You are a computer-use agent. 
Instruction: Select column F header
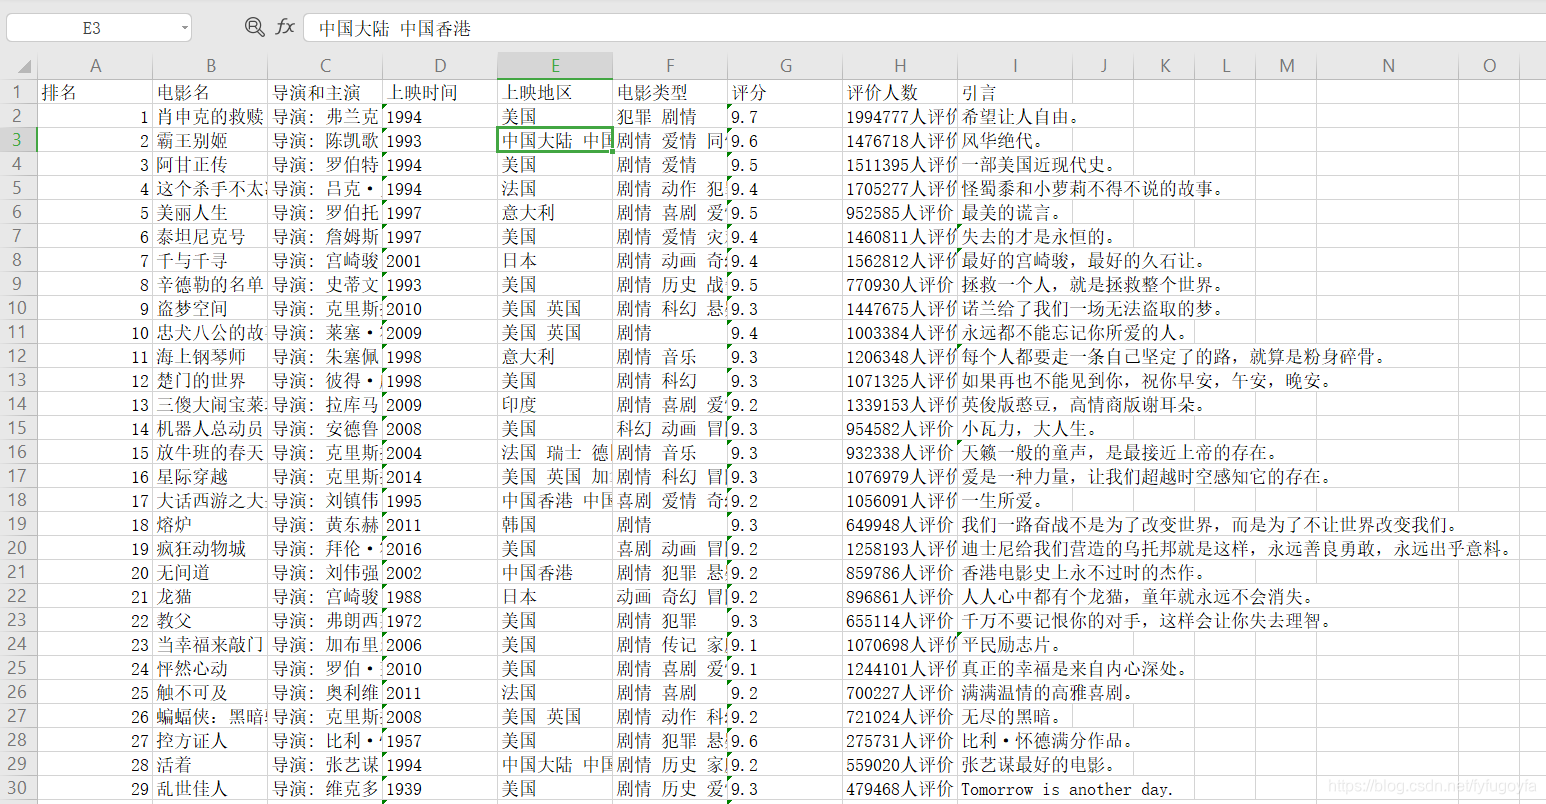tap(670, 66)
